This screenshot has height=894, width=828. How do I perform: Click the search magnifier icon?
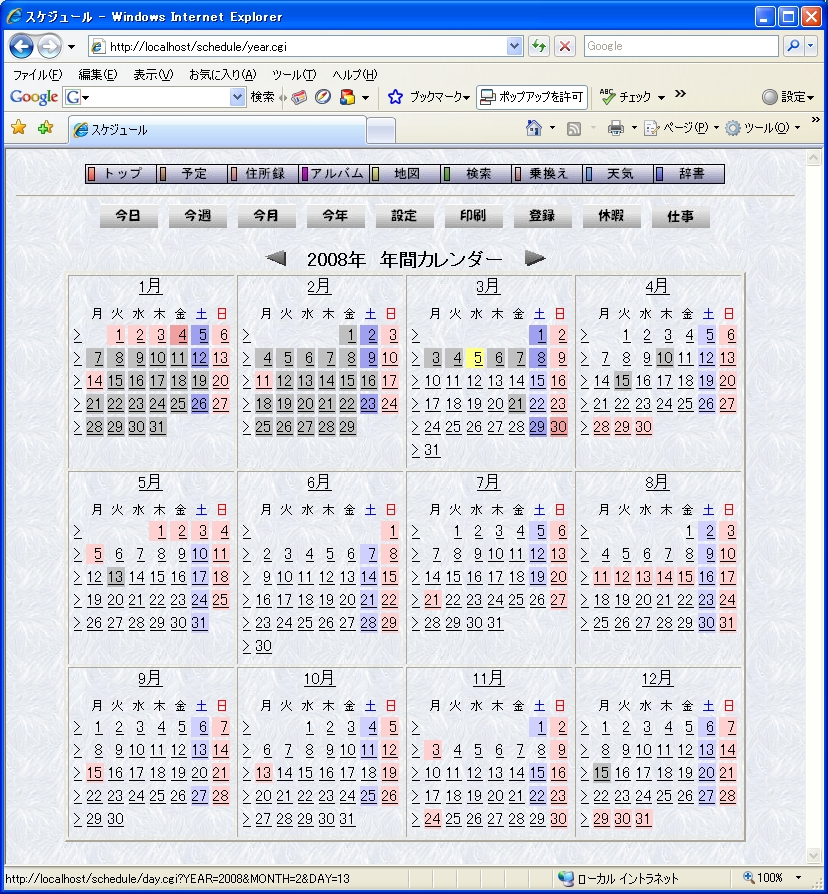click(x=793, y=46)
